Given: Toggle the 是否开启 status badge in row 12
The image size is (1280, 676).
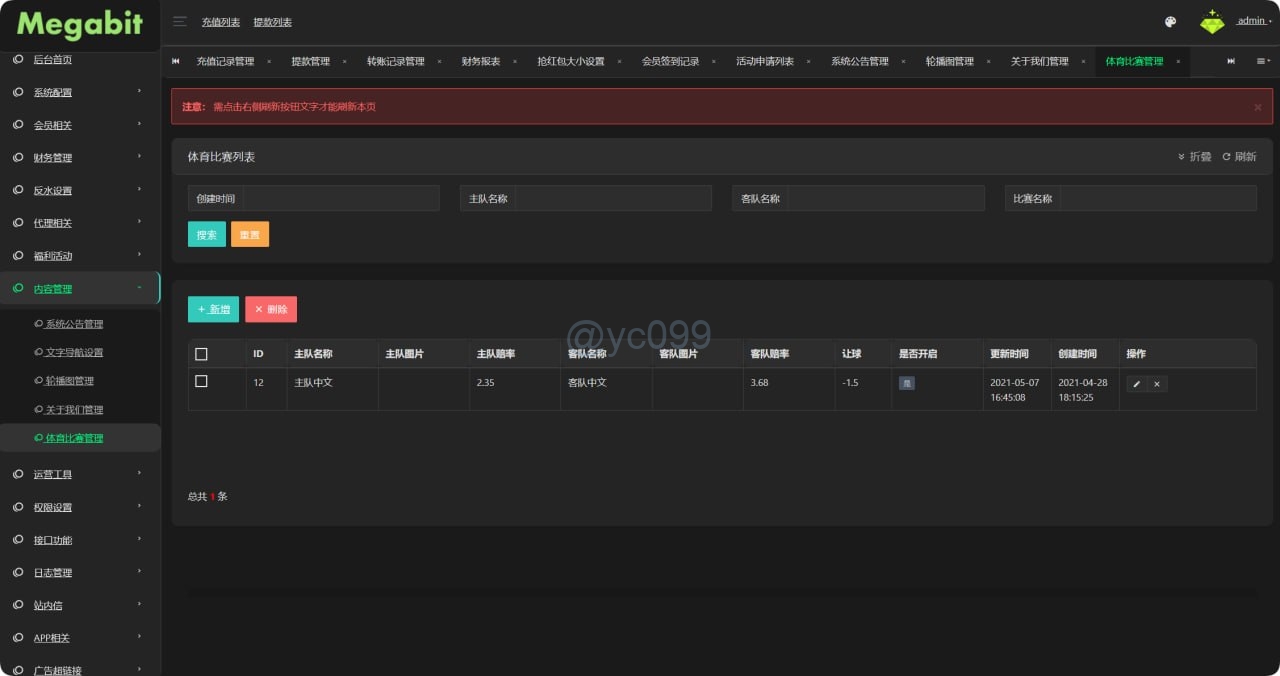Looking at the screenshot, I should click(x=906, y=383).
